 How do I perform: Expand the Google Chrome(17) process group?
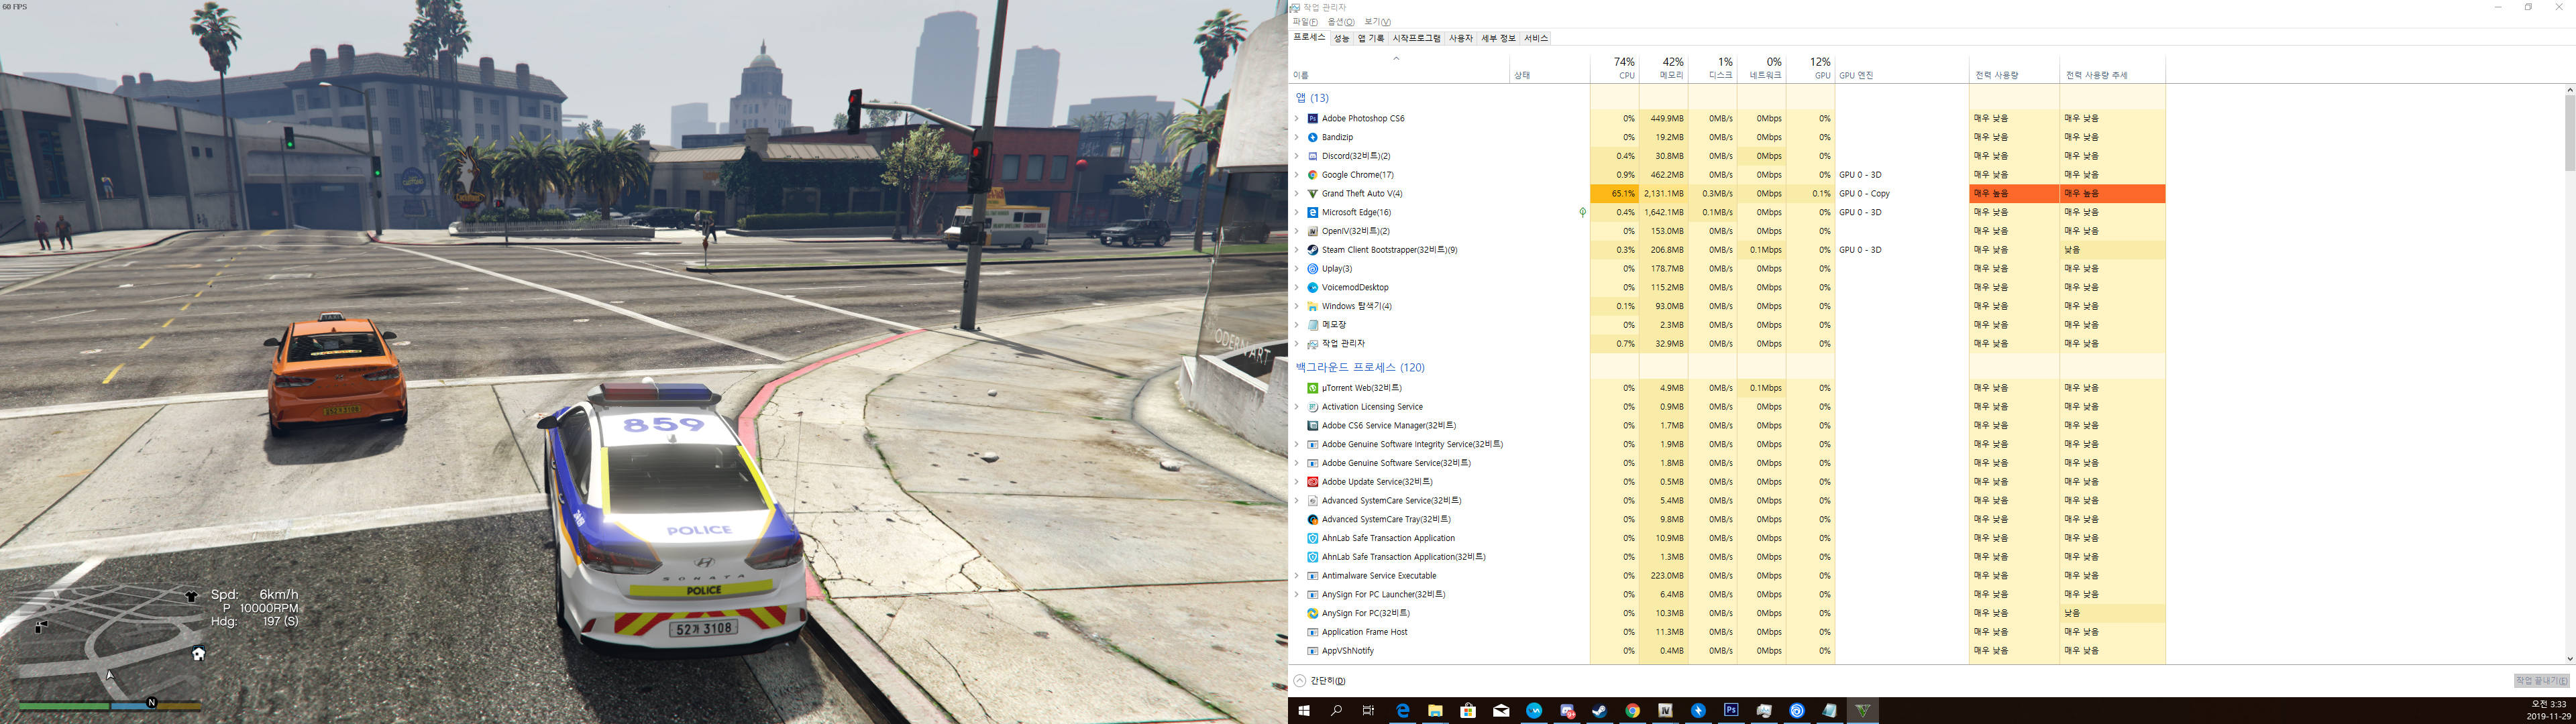coord(1297,175)
